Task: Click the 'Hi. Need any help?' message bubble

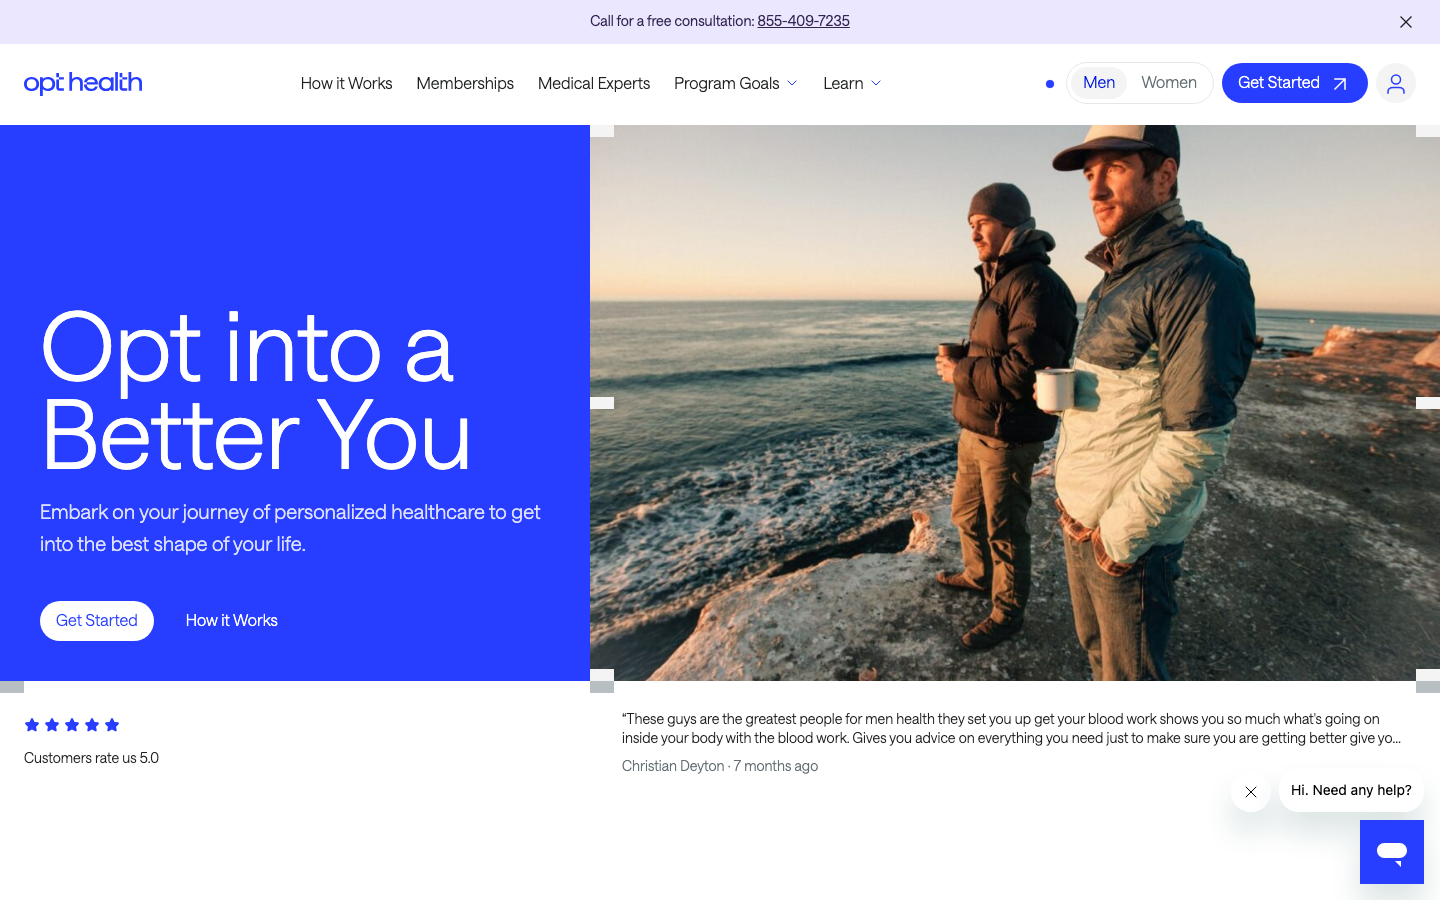Action: point(1350,790)
